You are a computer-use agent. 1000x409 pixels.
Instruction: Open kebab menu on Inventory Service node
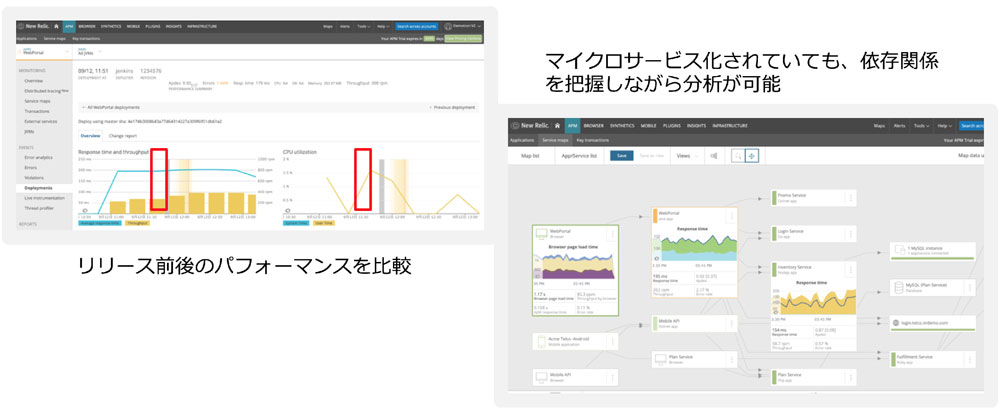coord(849,270)
